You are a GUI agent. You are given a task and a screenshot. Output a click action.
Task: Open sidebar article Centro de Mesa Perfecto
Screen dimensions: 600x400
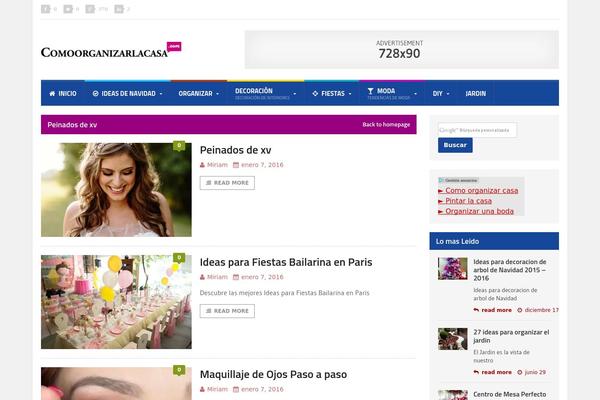[510, 394]
